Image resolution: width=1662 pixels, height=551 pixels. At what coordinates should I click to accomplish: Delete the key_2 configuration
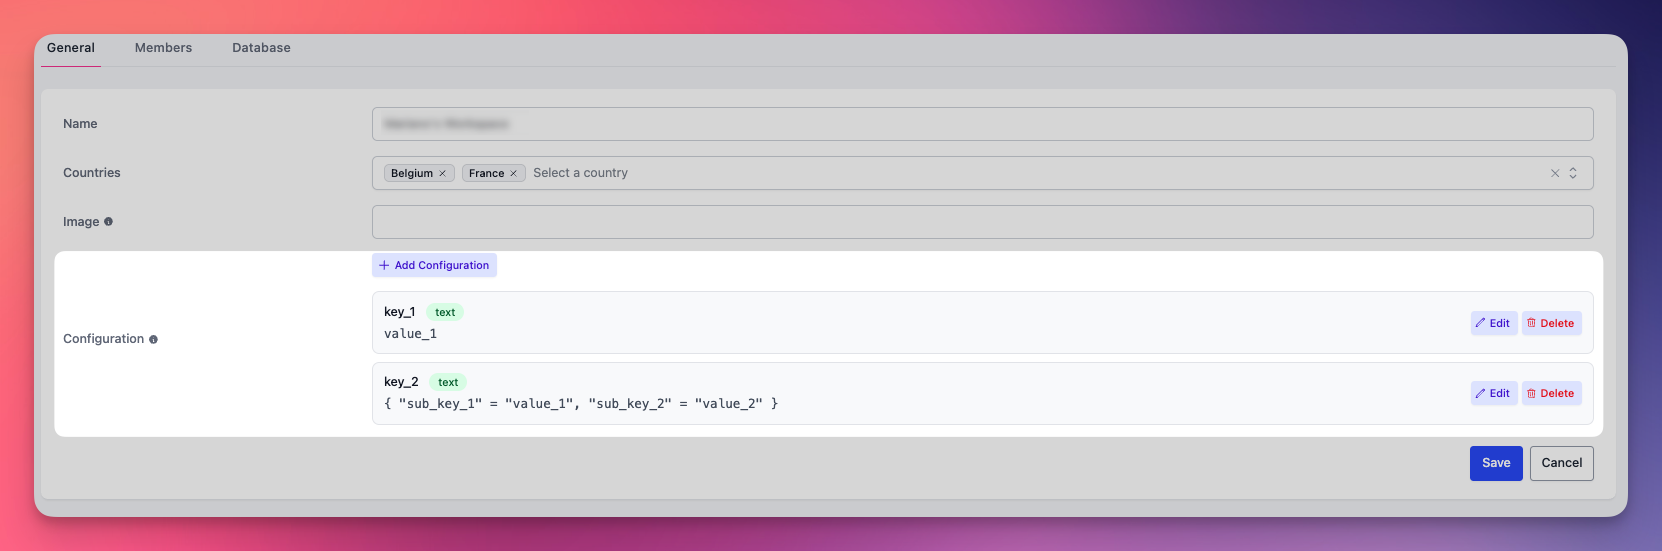pos(1551,393)
